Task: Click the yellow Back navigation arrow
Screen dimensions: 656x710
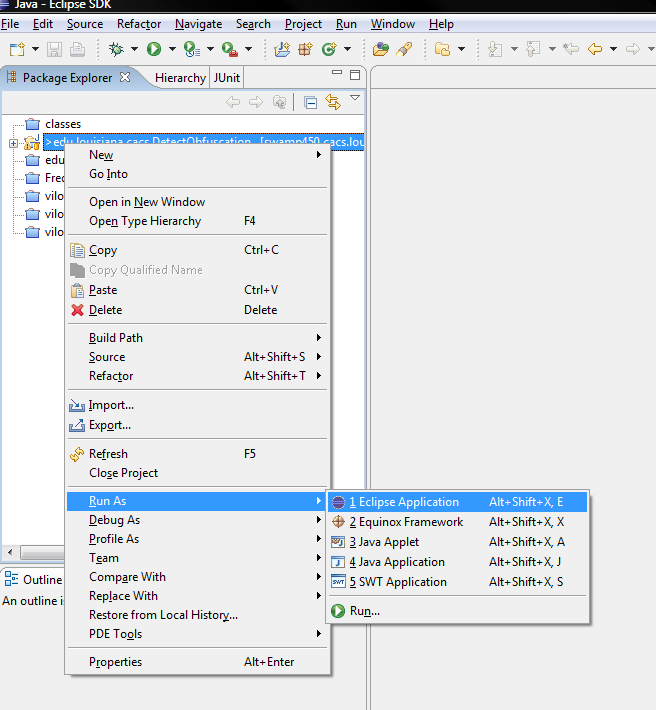Action: click(x=595, y=48)
